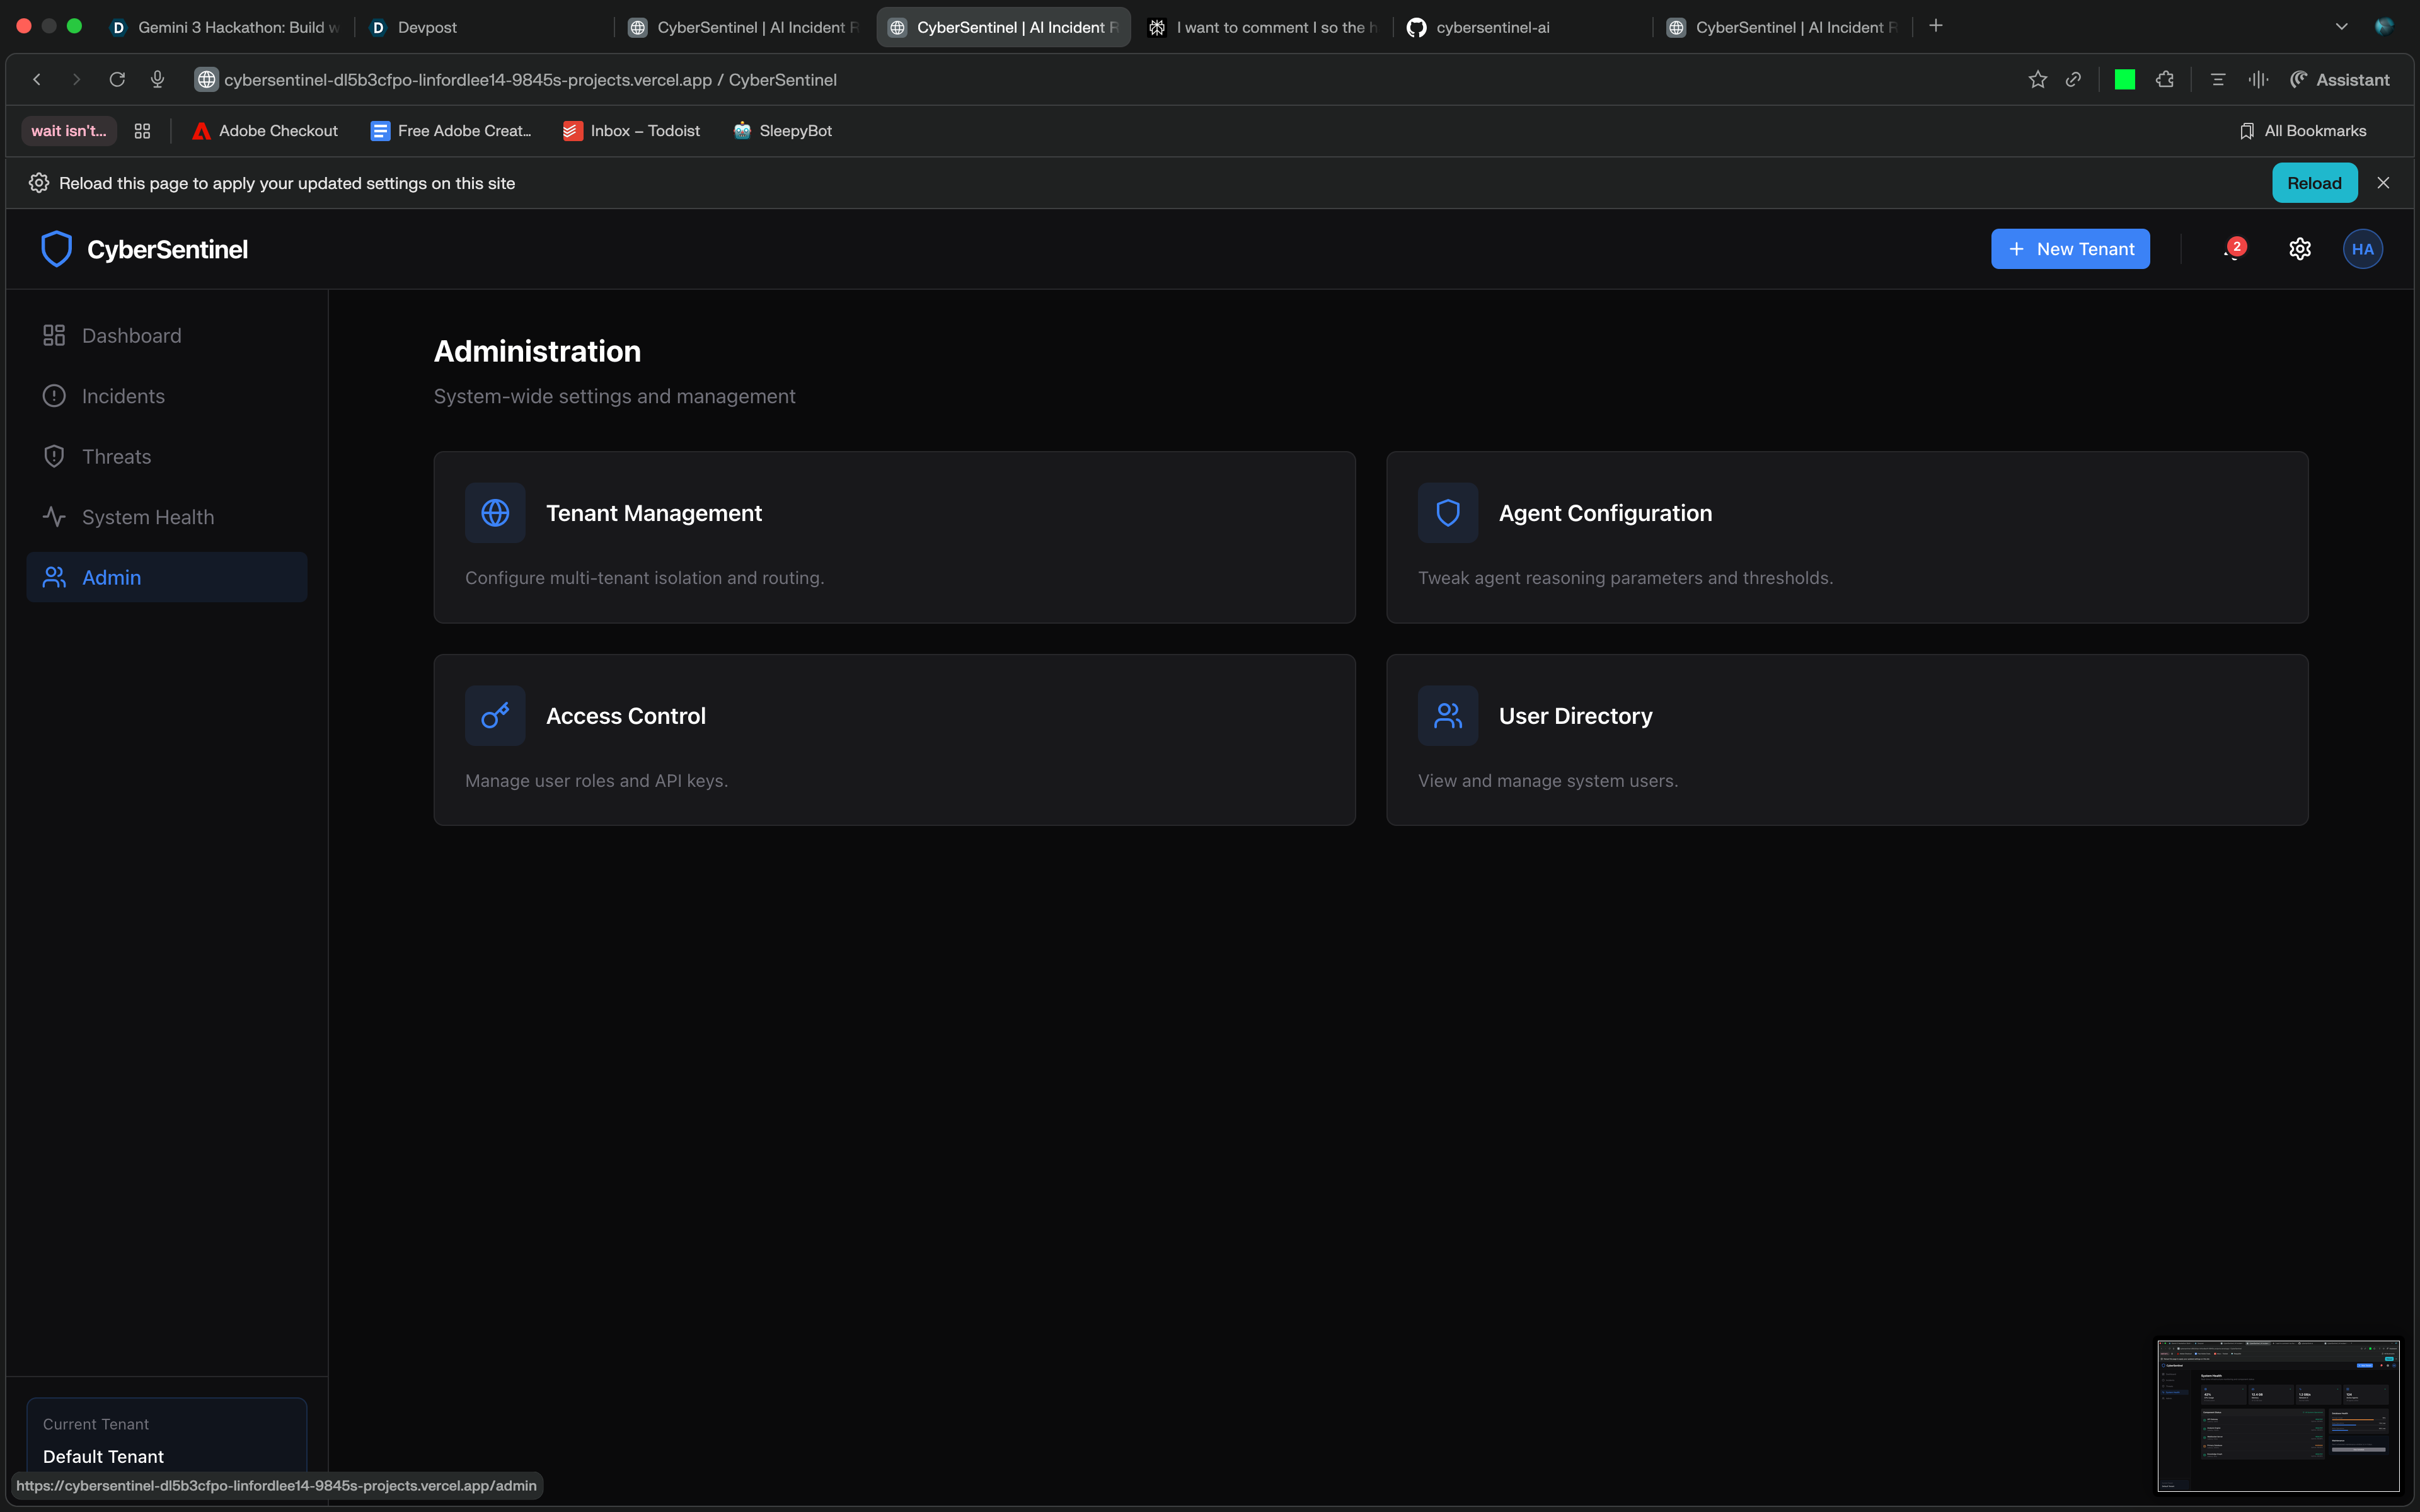Viewport: 2420px width, 1512px height.
Task: Click the Tenant Management globe icon
Action: tap(495, 513)
